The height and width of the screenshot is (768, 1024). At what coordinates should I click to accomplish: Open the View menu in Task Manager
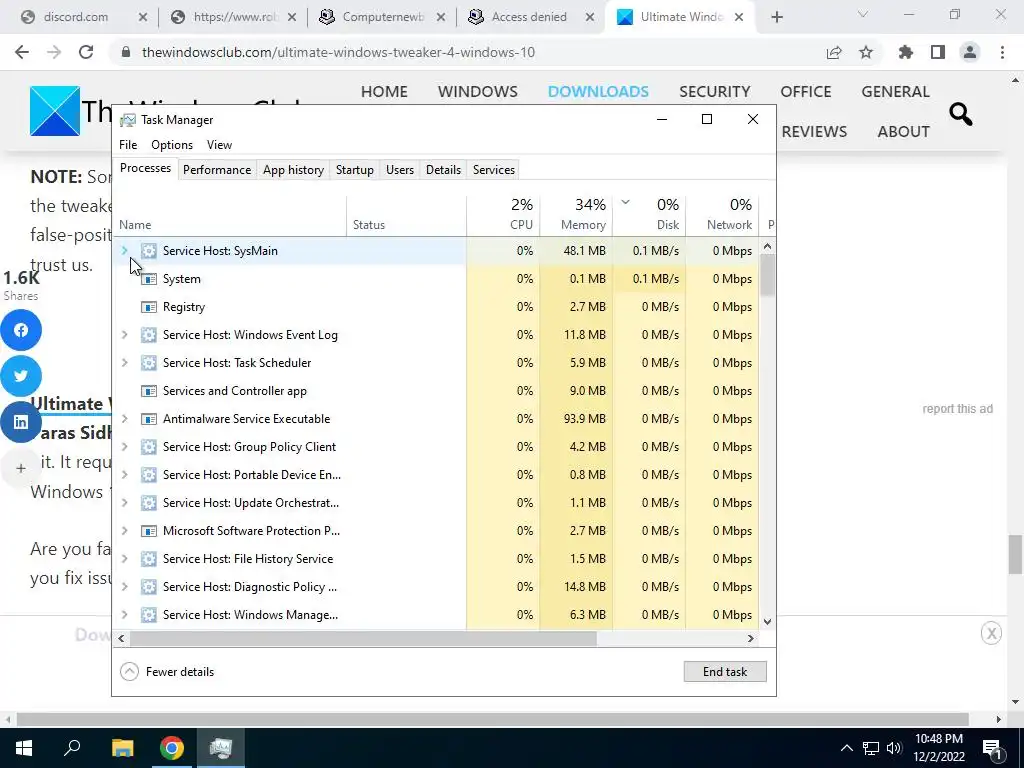point(219,145)
